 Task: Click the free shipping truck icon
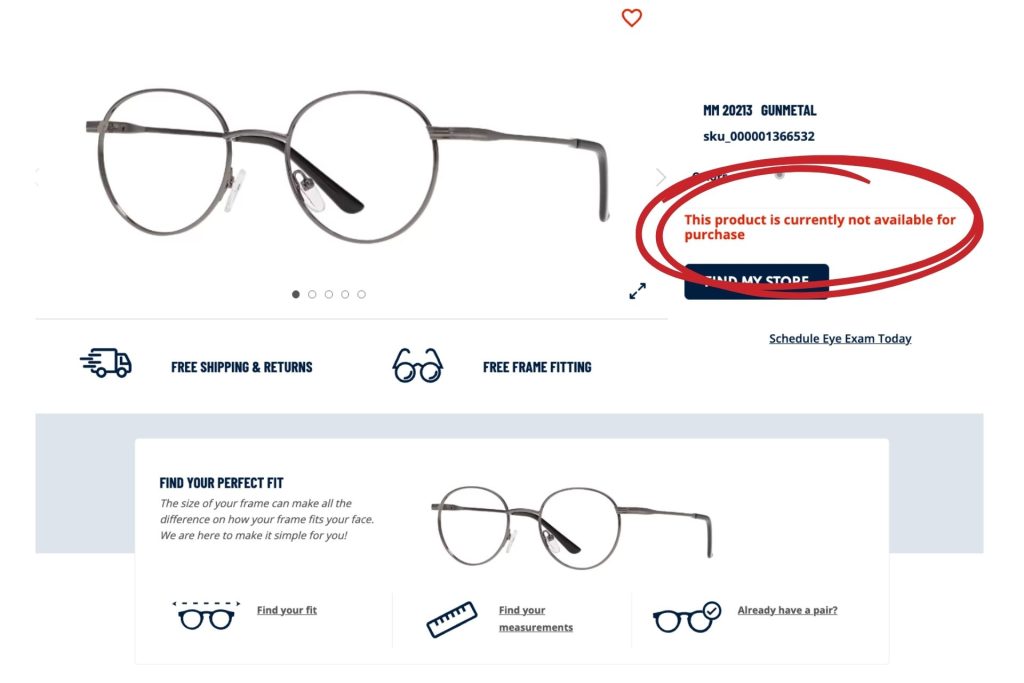tap(106, 362)
